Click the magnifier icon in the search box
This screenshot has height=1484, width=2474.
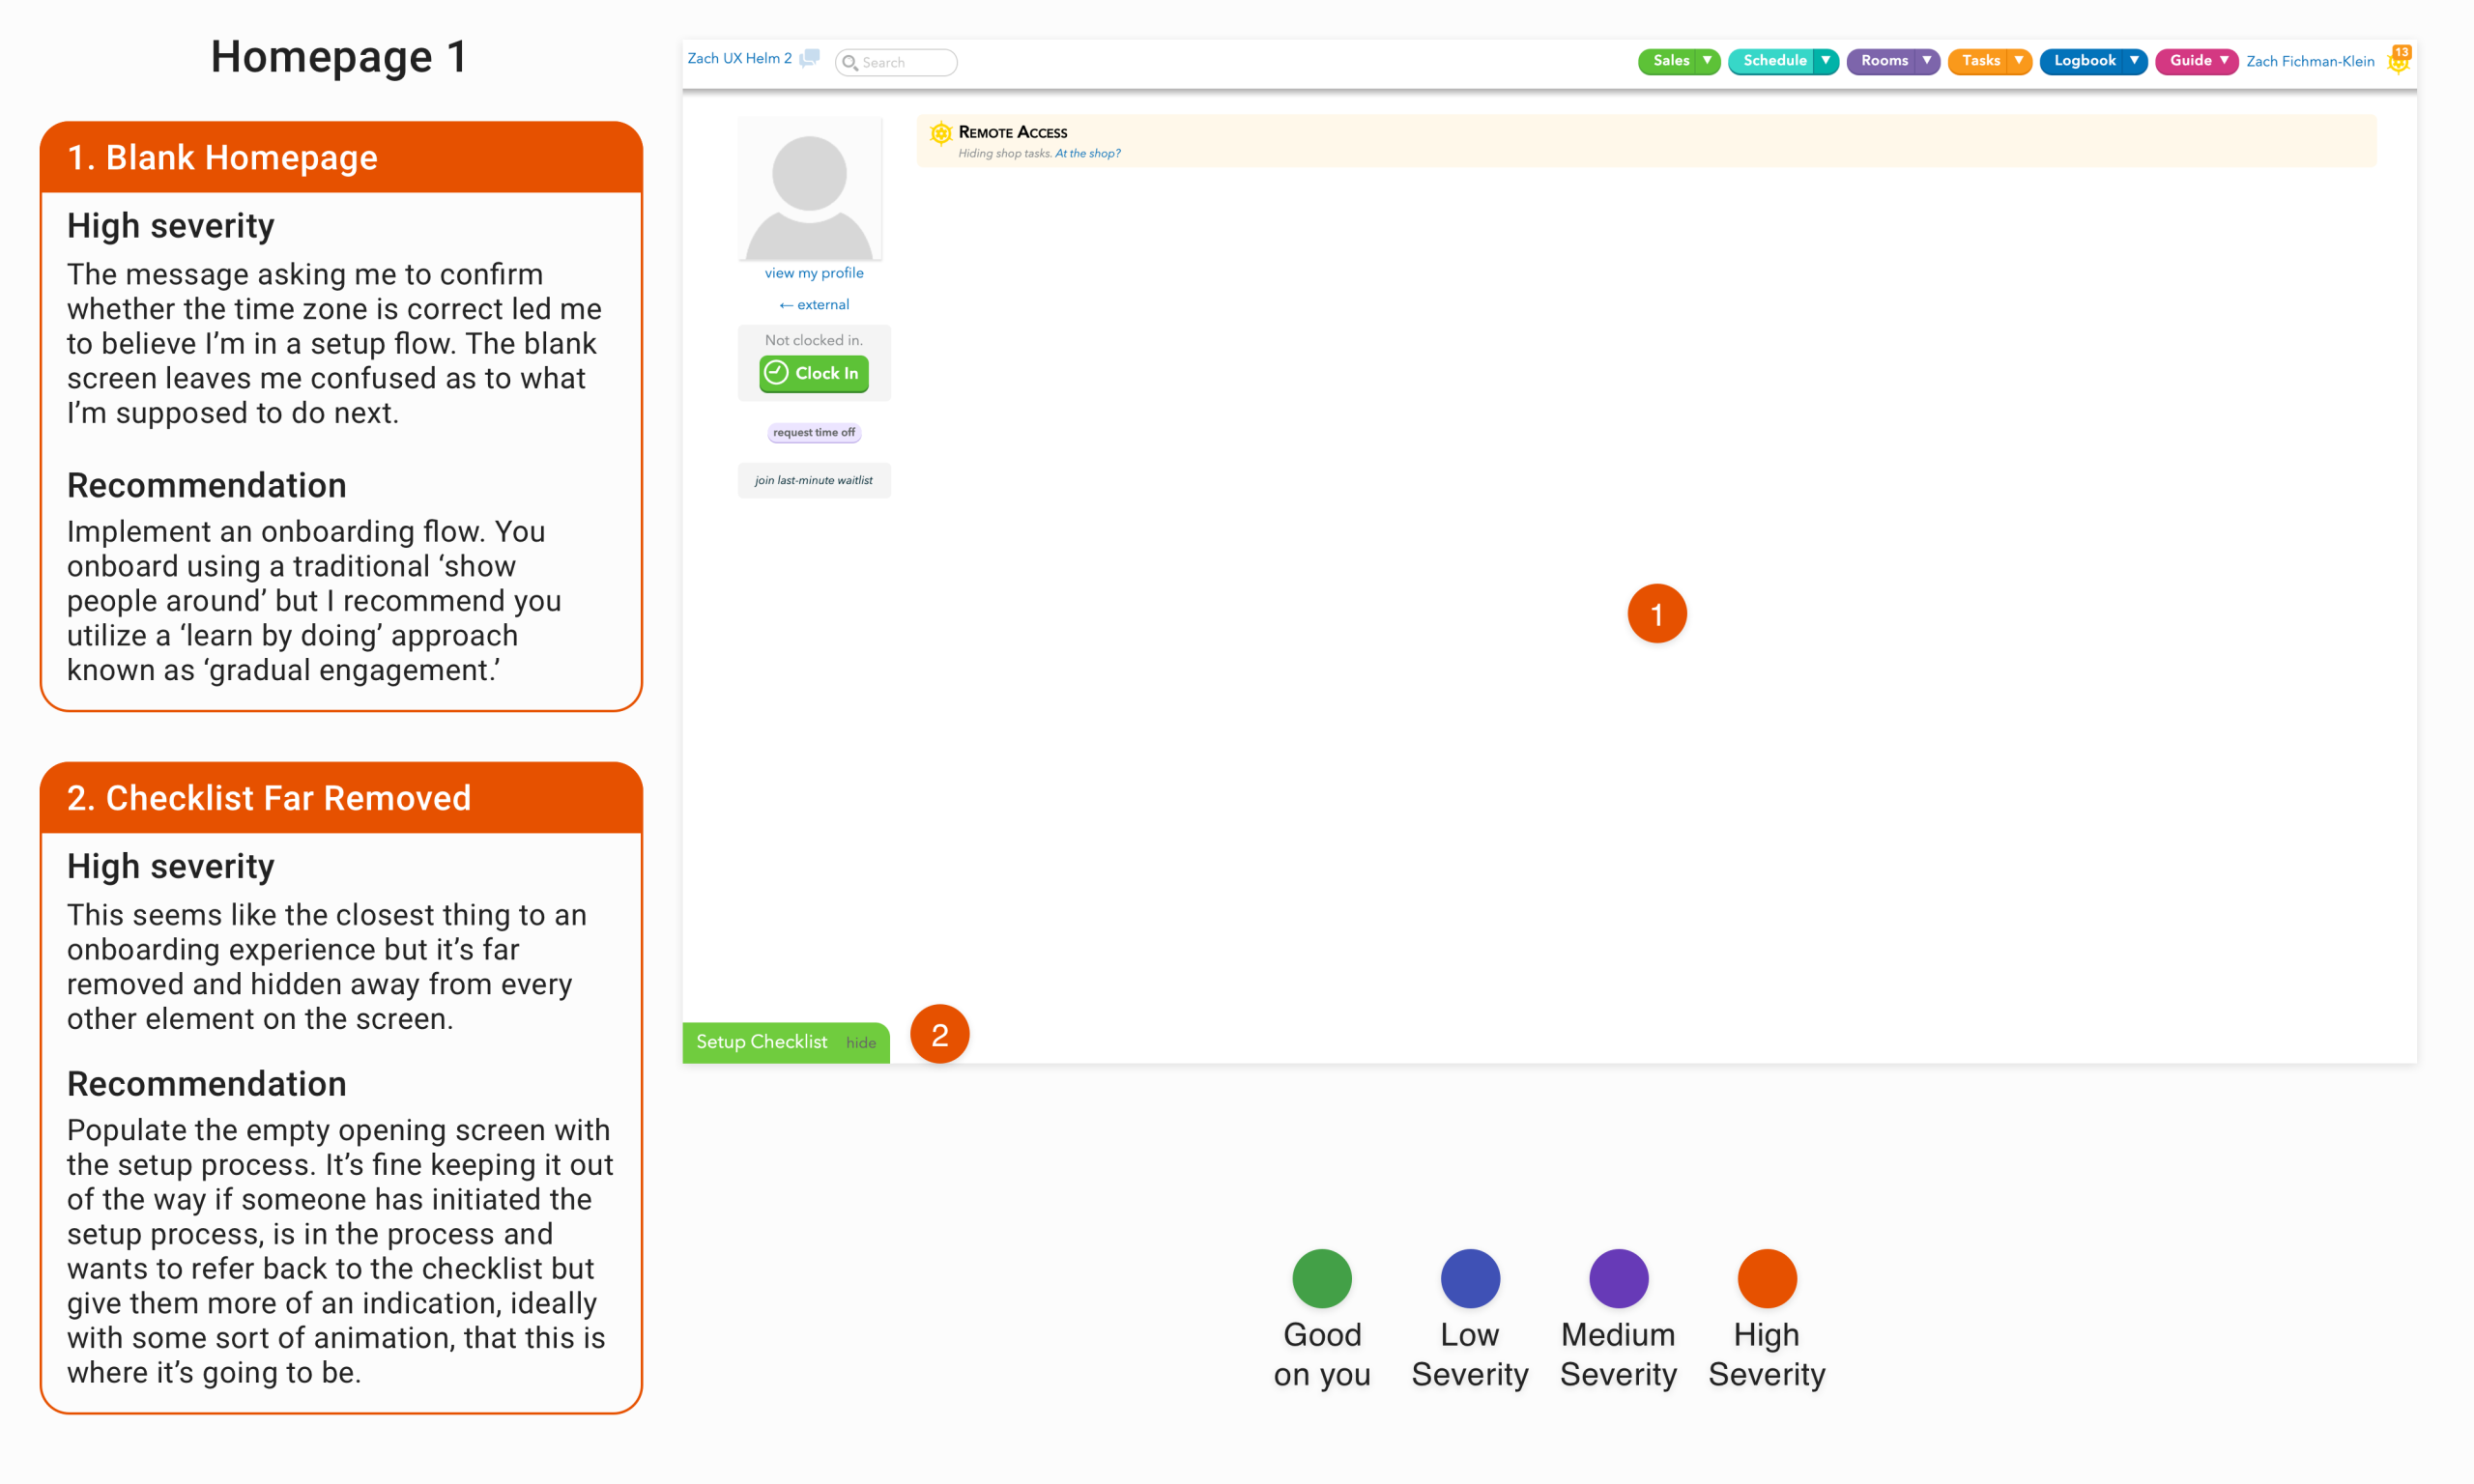[x=849, y=63]
